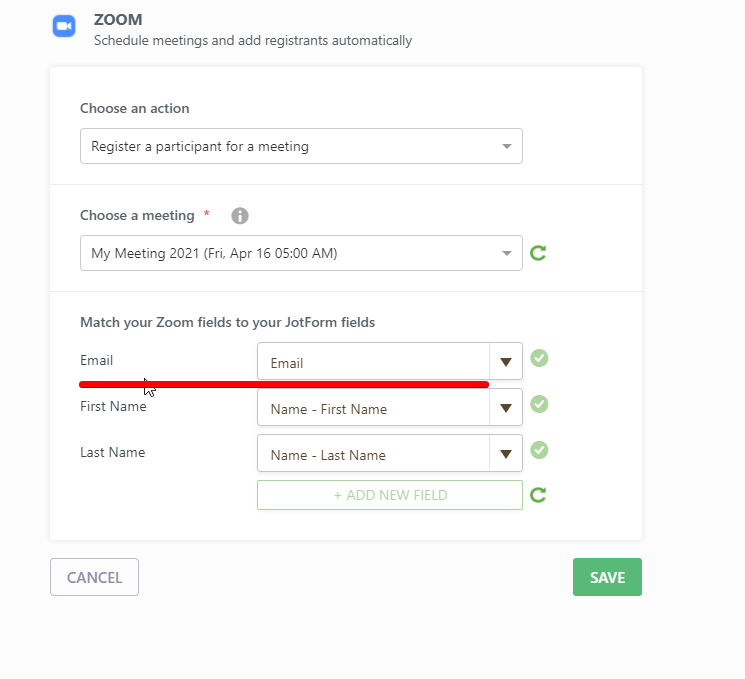Click the Zoom camera logo icon
This screenshot has width=745, height=679.
tap(64, 26)
